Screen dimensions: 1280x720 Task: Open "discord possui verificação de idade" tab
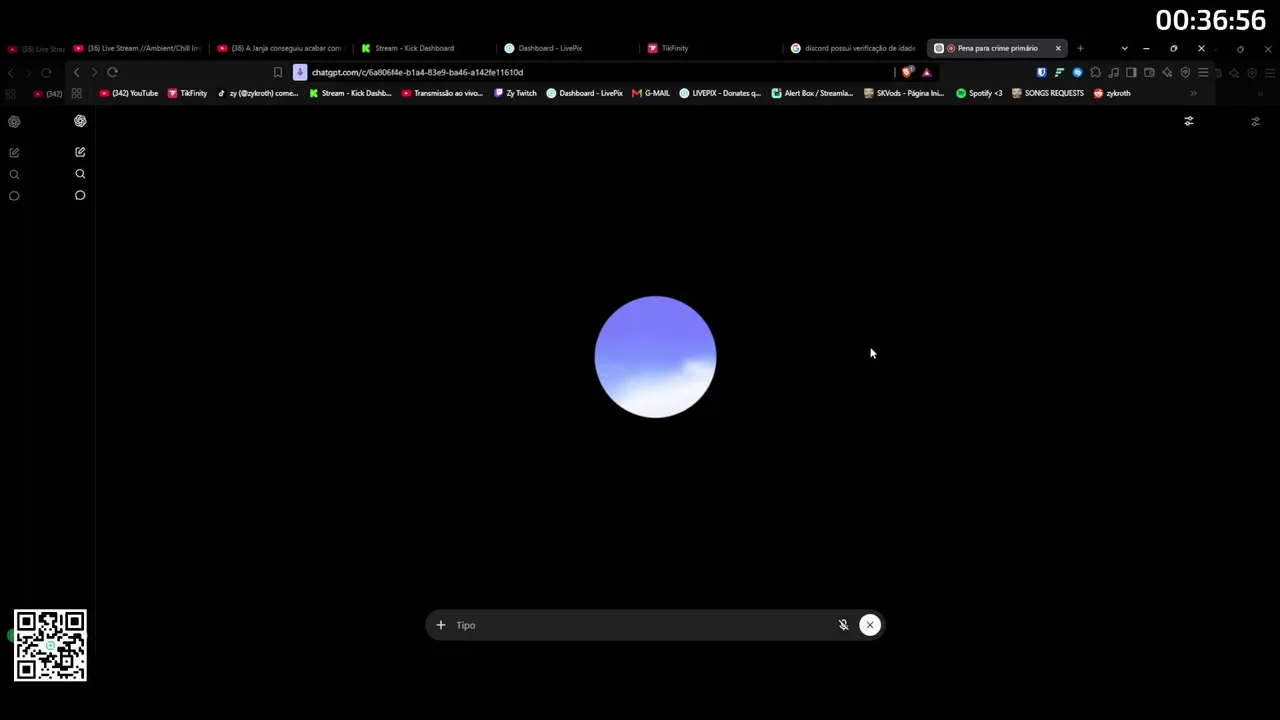tap(853, 48)
